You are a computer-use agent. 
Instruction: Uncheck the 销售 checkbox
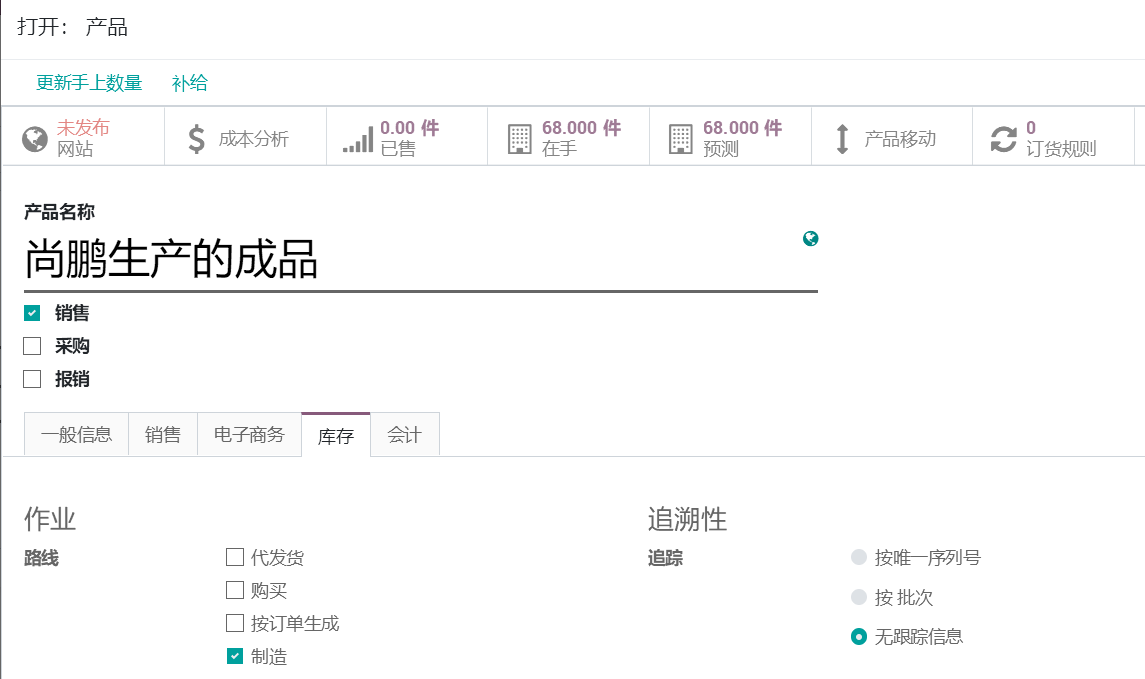(x=32, y=313)
